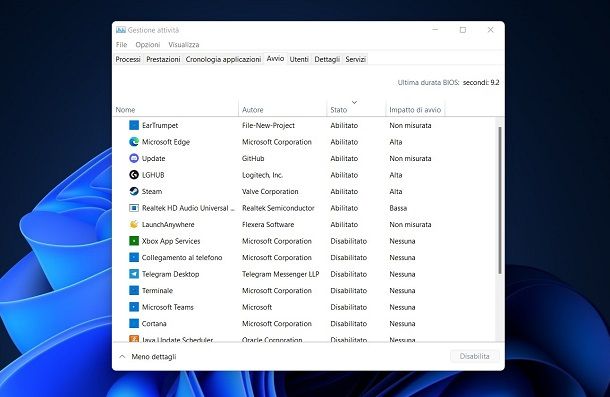Sort by the Autore column header
Viewport: 610px width, 397px height.
coord(252,110)
